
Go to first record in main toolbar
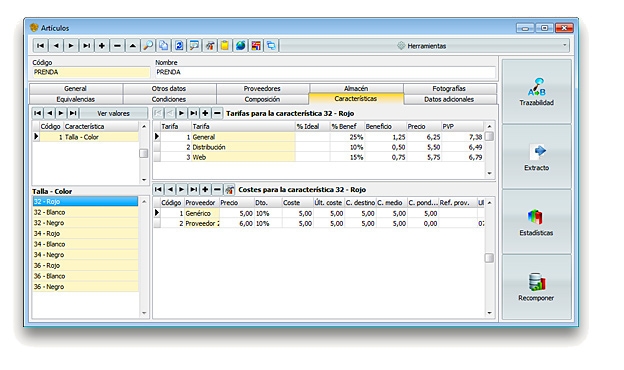[x=40, y=46]
